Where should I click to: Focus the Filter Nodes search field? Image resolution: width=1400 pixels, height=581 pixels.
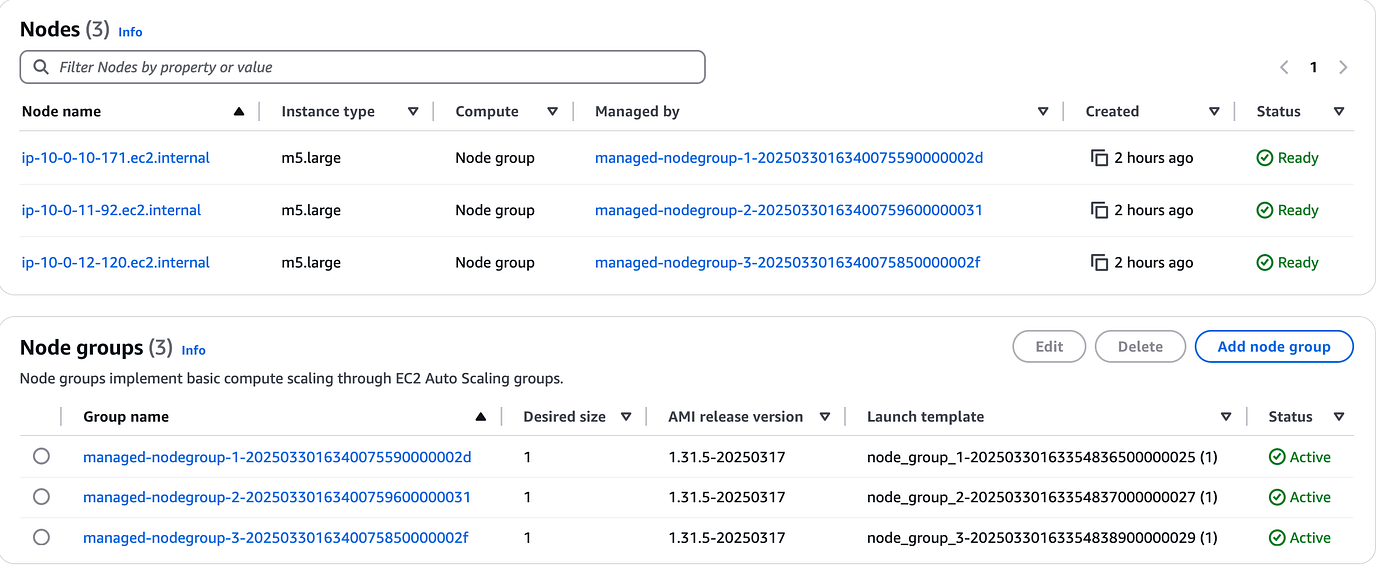[363, 67]
